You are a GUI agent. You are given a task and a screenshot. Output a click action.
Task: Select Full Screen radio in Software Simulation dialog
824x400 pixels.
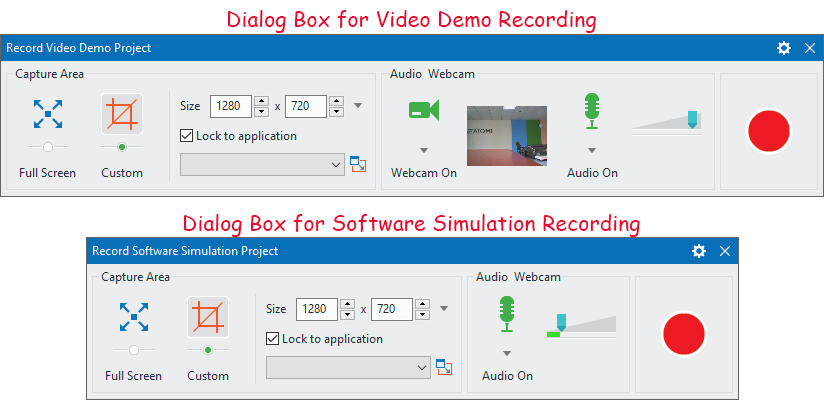[x=134, y=350]
